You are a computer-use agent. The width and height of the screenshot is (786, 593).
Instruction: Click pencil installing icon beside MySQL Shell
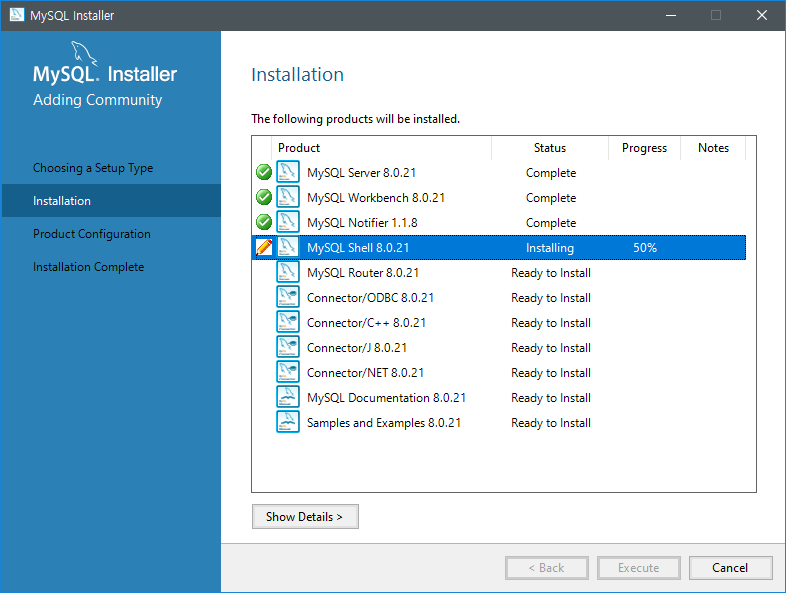pyautogui.click(x=264, y=247)
